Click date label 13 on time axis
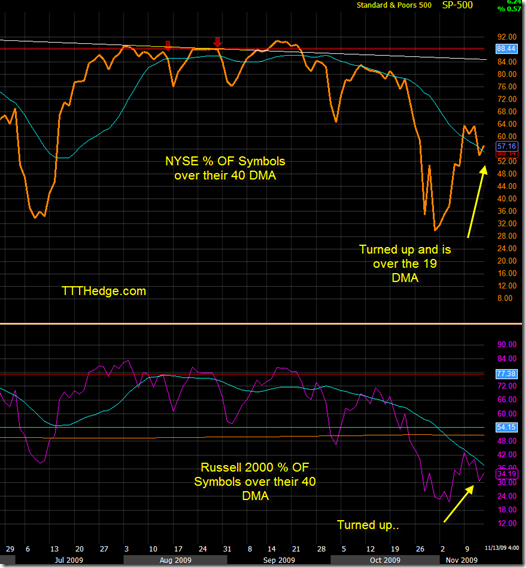This screenshot has height=568, width=526. coord(54,549)
